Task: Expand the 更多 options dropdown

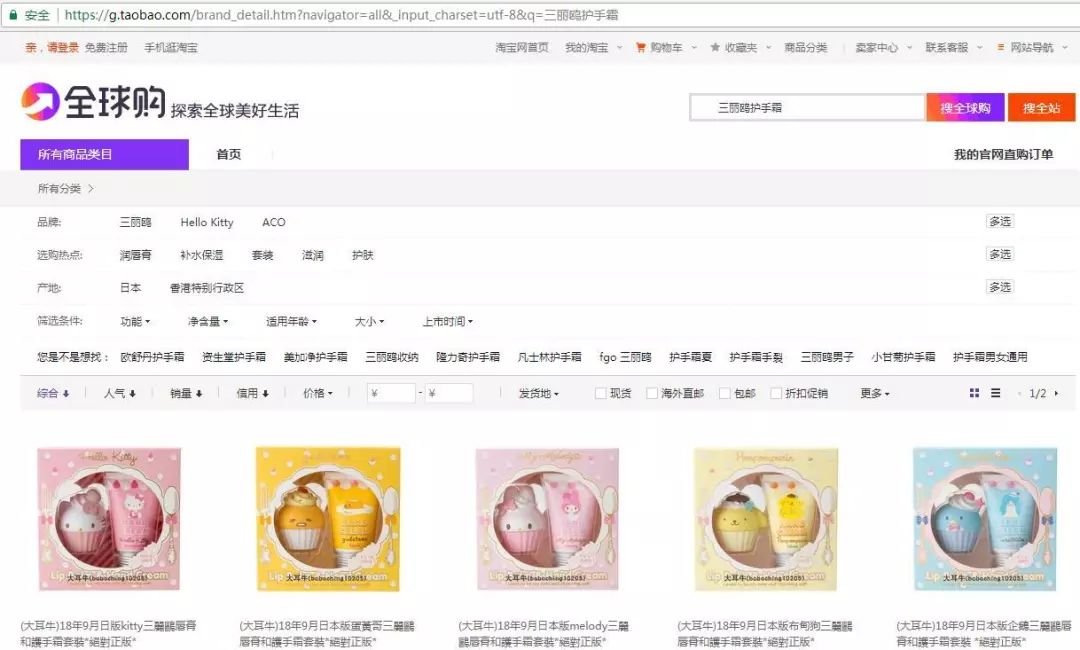Action: [x=875, y=393]
